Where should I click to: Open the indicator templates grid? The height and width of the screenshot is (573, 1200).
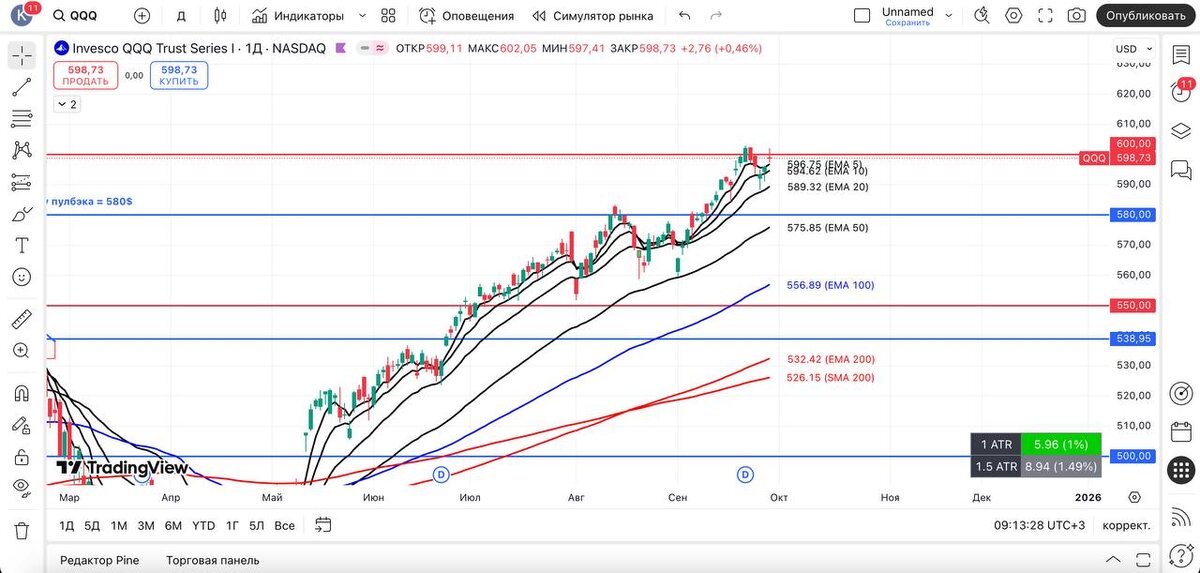pyautogui.click(x=389, y=16)
